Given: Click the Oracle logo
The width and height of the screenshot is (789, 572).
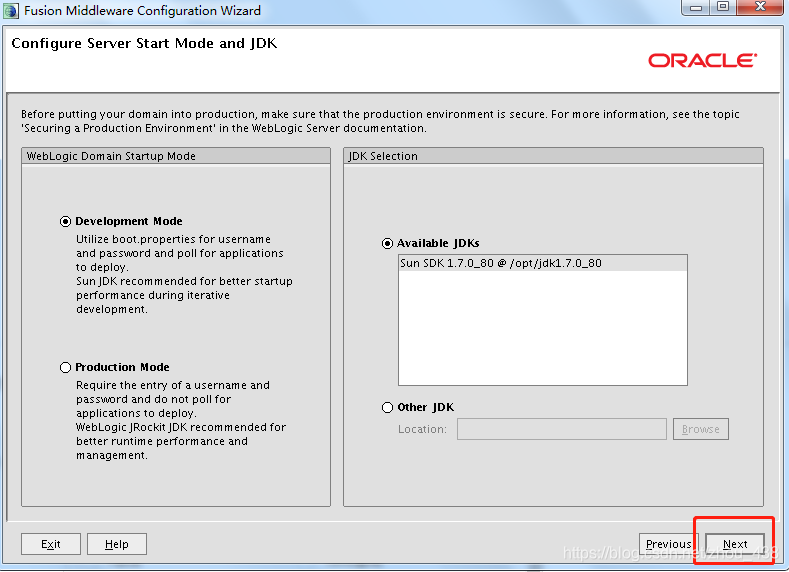Looking at the screenshot, I should click(x=702, y=60).
